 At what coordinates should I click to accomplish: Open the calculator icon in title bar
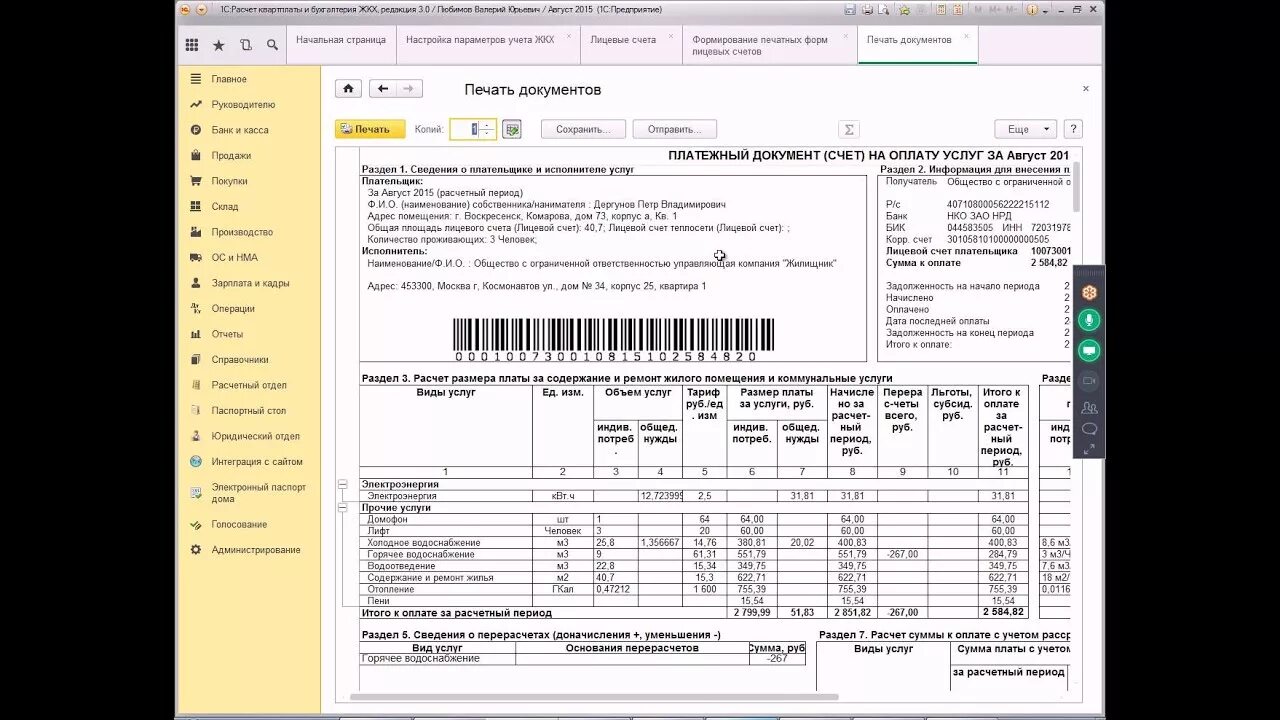point(941,9)
